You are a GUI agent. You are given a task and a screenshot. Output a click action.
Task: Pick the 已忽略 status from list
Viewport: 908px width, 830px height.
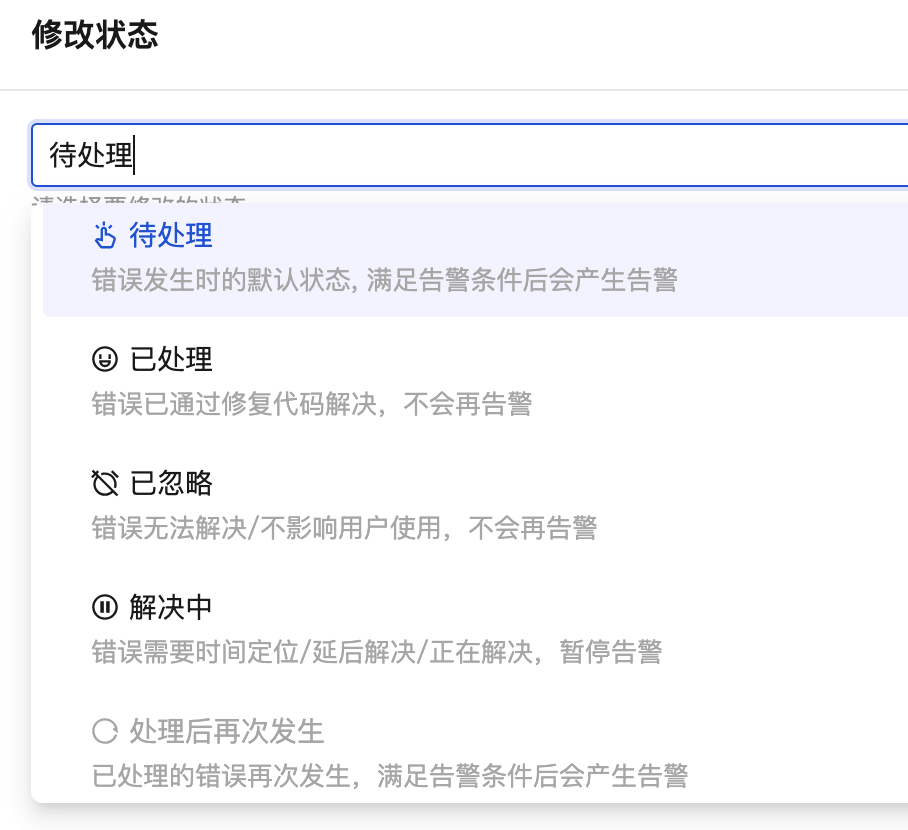tap(171, 483)
